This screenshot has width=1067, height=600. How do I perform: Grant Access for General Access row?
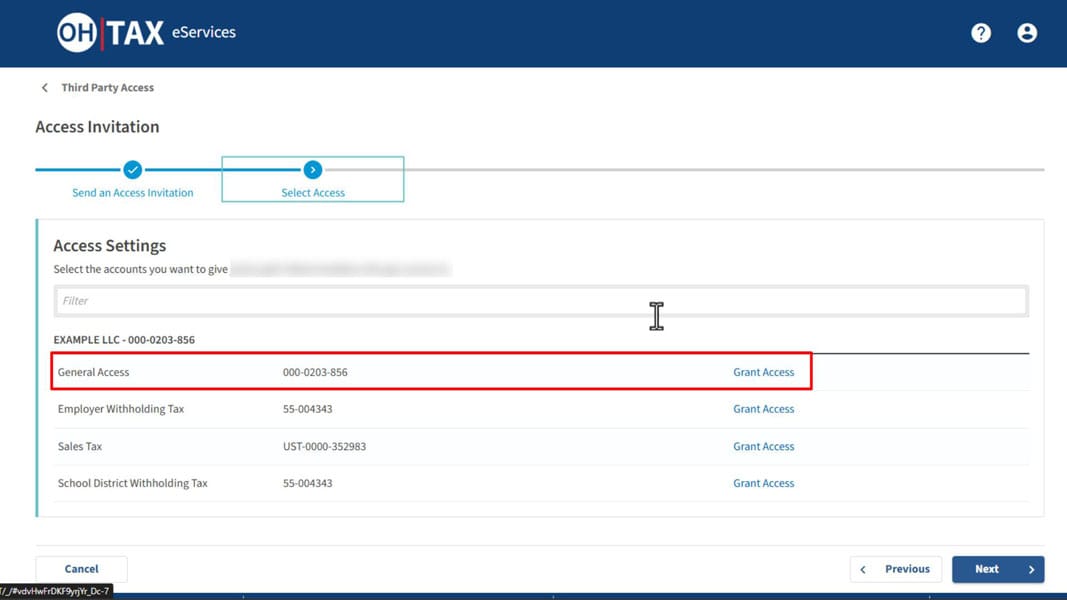[x=764, y=372]
